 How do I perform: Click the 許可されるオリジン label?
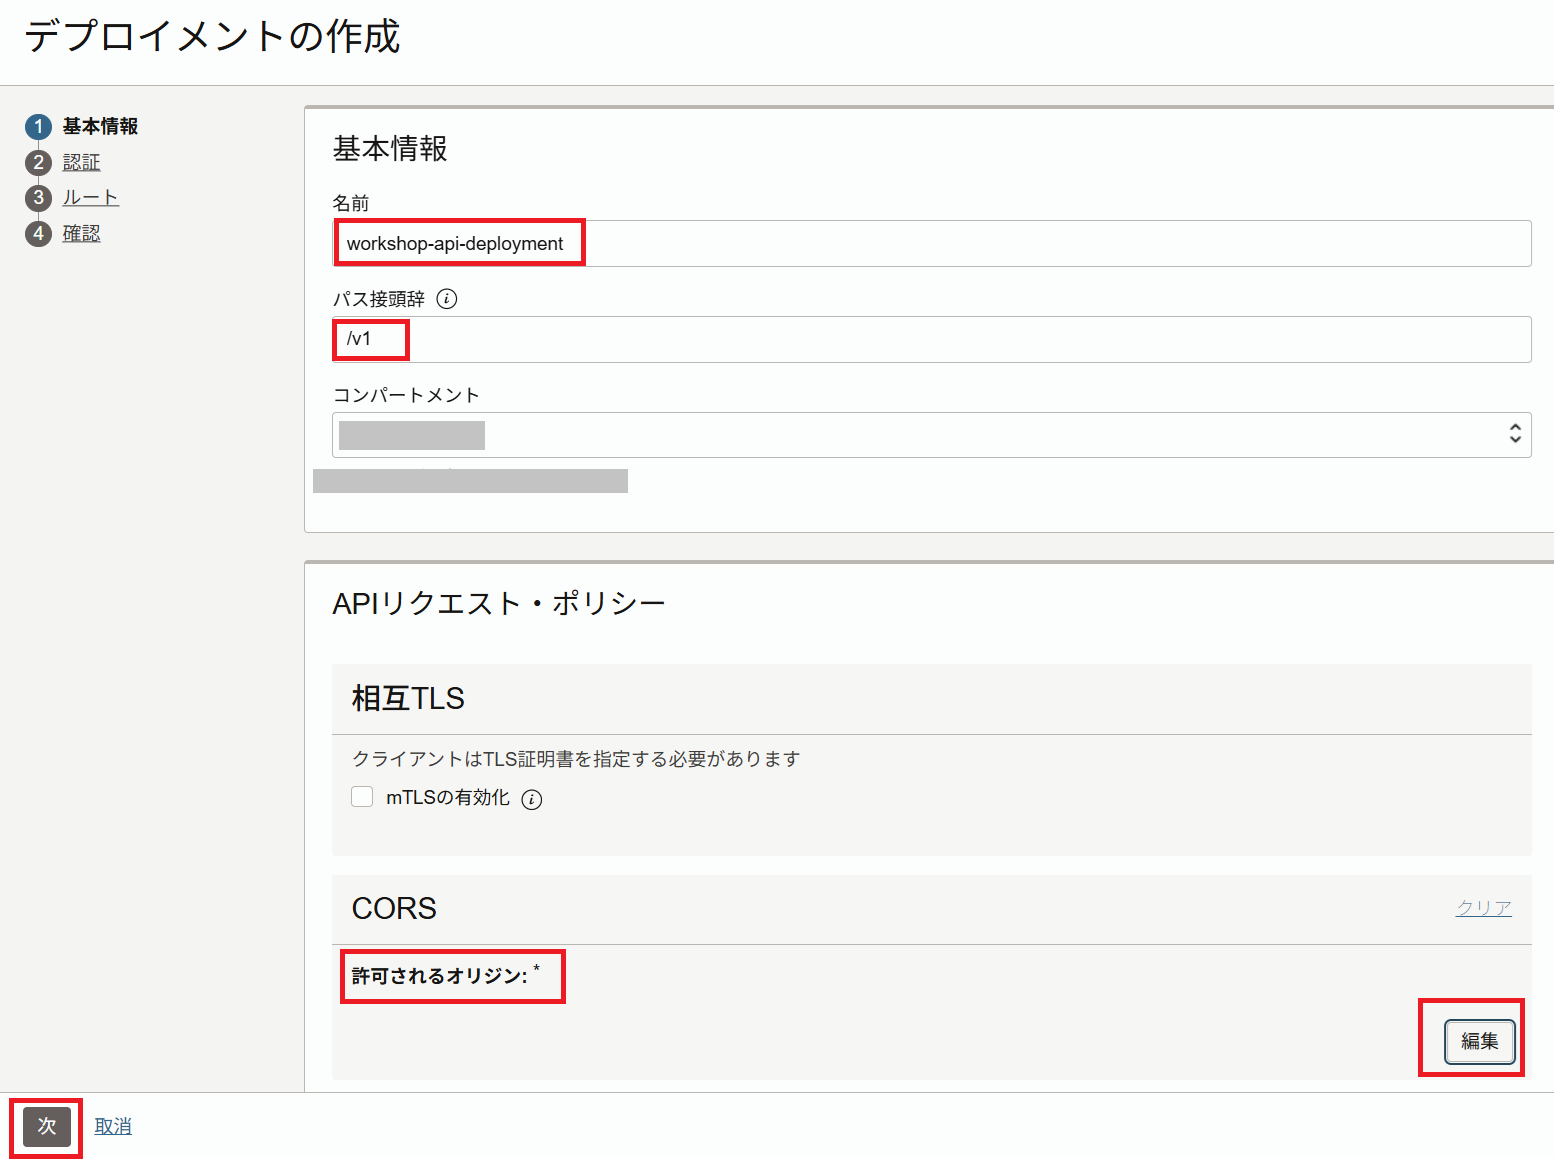(x=439, y=976)
